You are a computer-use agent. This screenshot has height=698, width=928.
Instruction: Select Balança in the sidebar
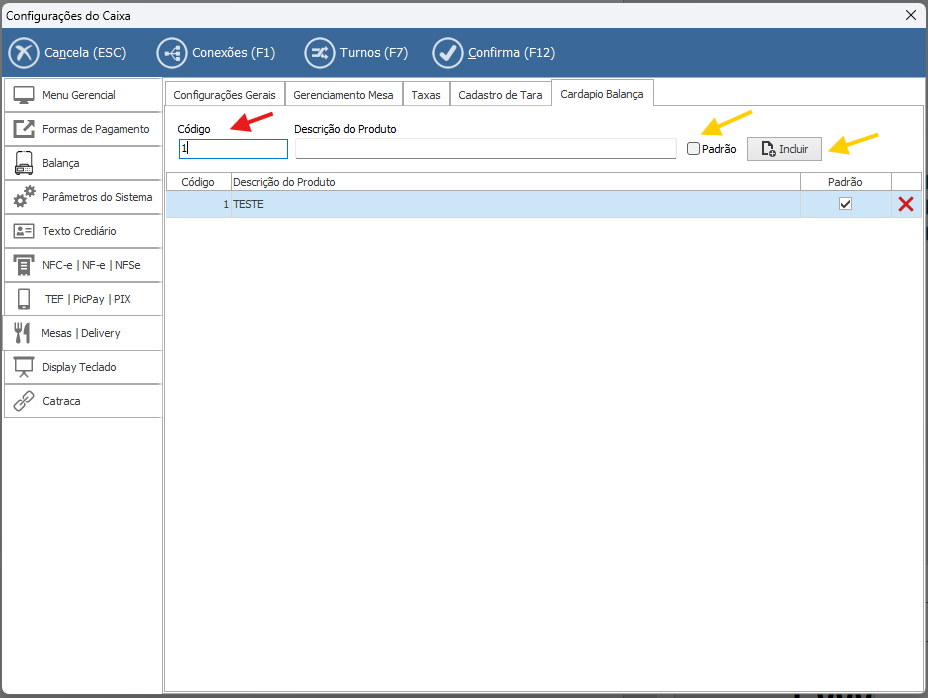pyautogui.click(x=83, y=163)
